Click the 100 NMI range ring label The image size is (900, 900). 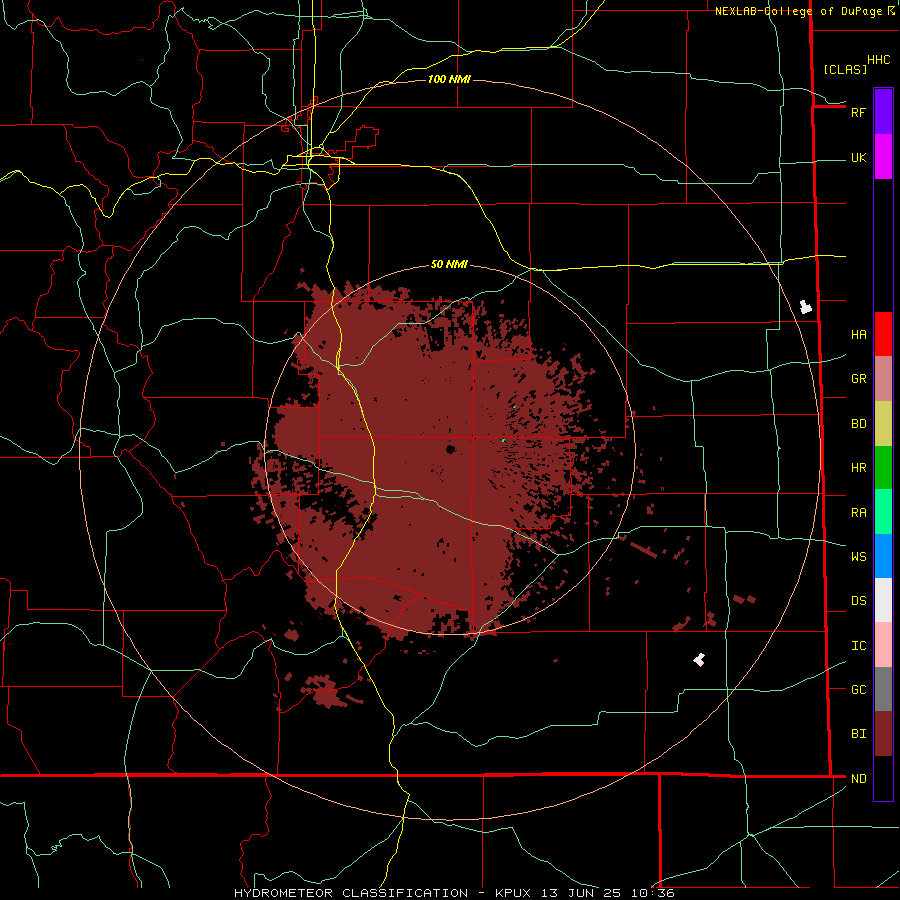[449, 79]
